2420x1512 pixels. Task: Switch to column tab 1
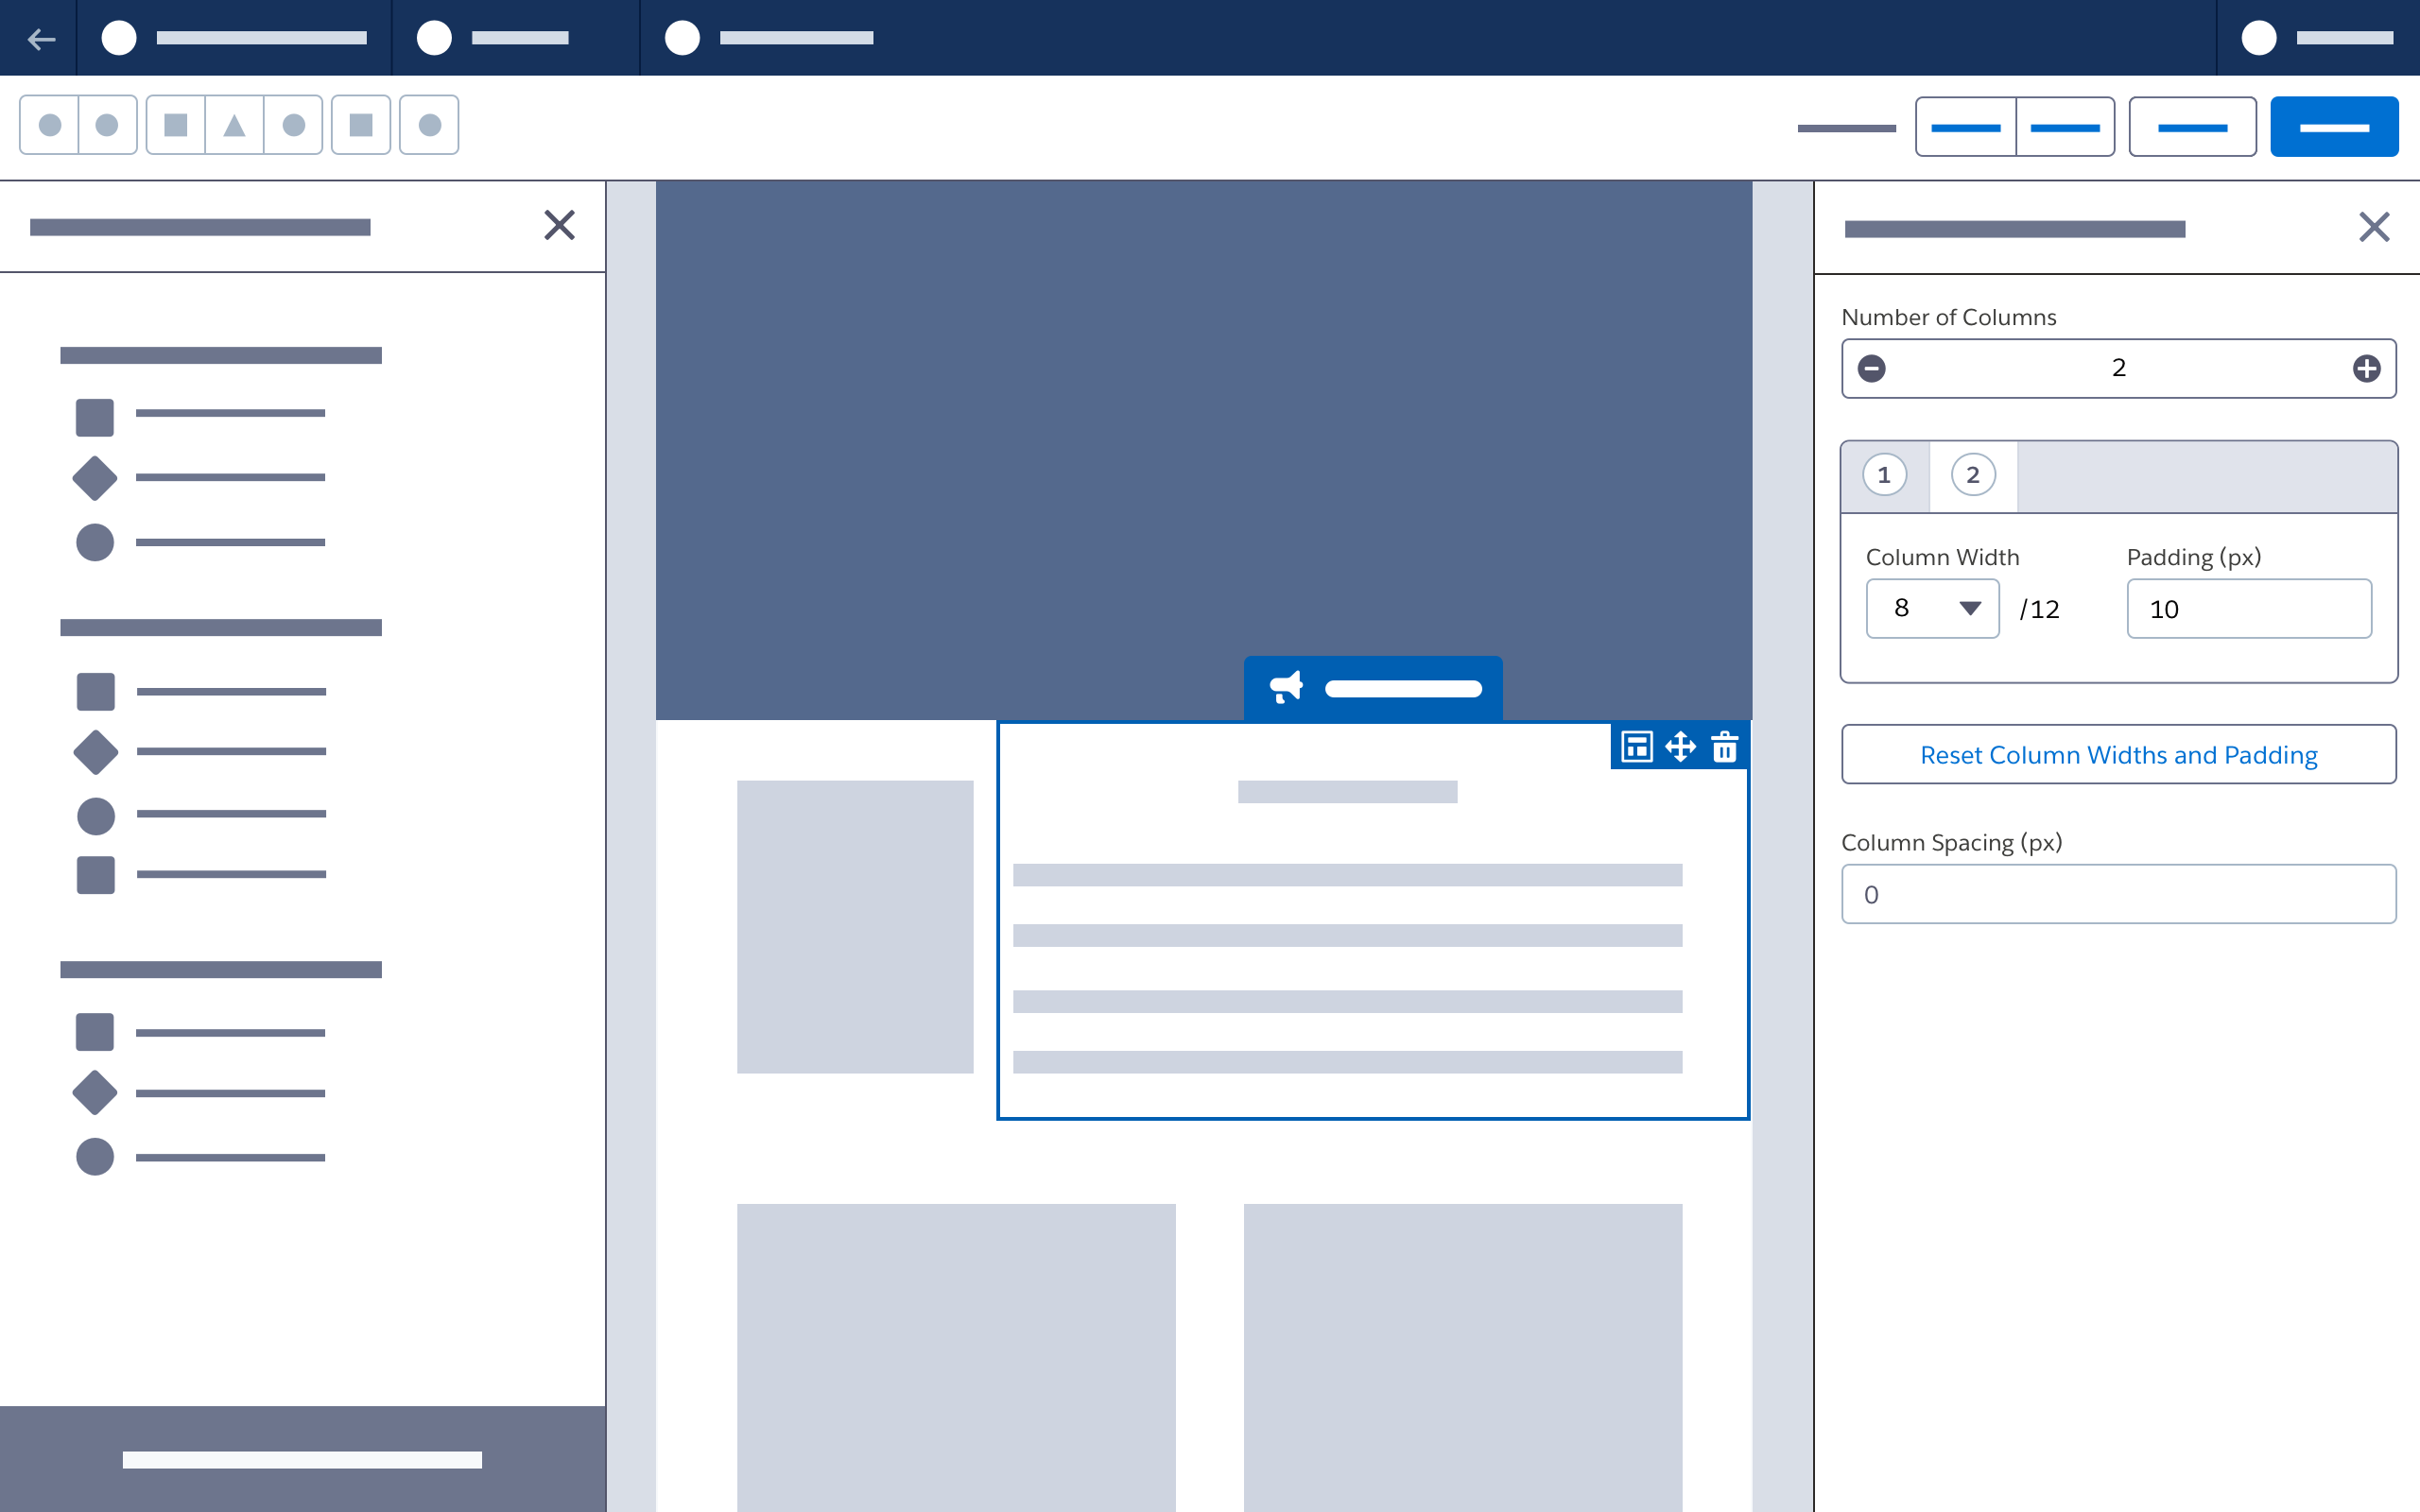click(1884, 475)
